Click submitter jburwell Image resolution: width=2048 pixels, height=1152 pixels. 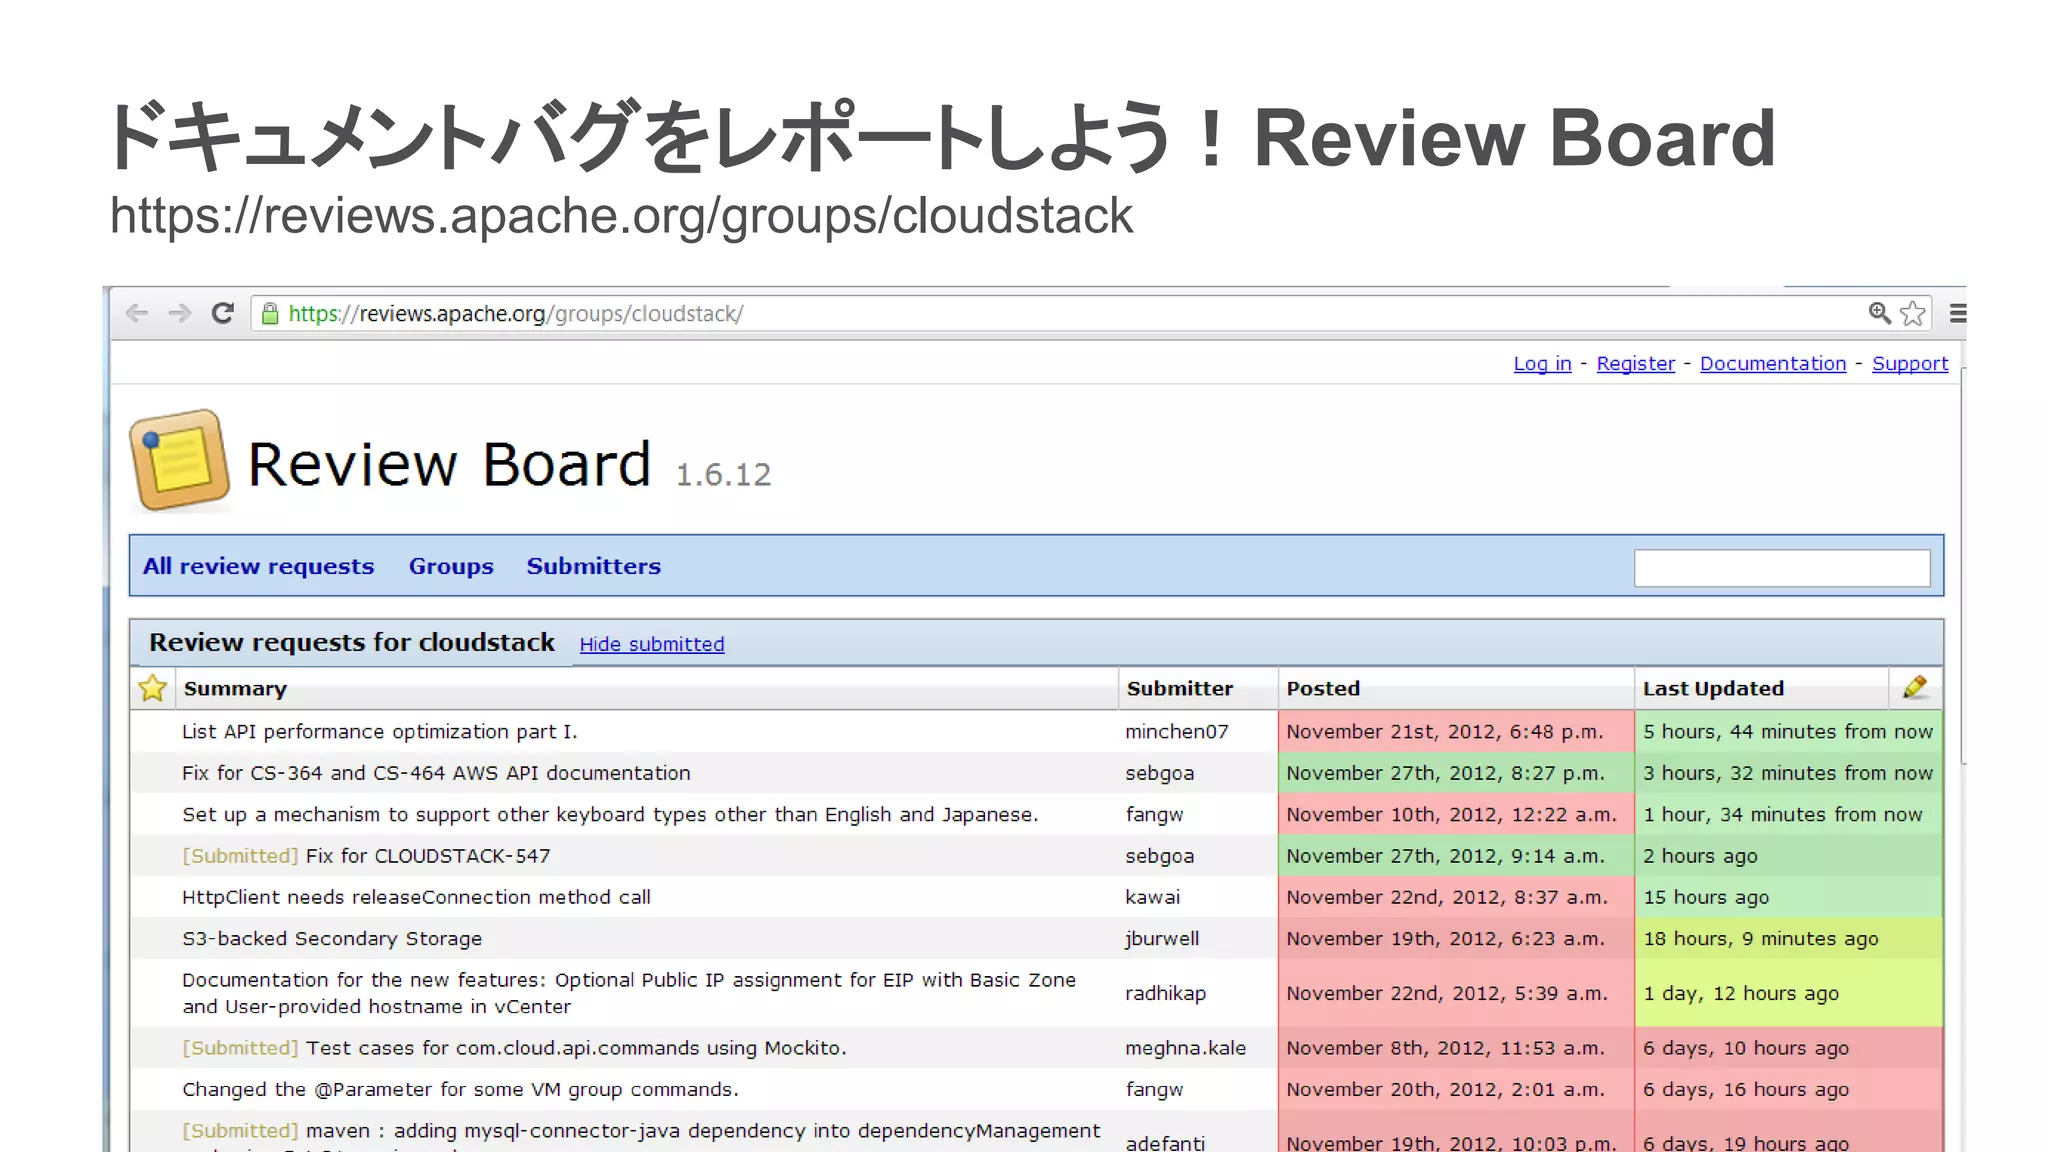click(1162, 939)
